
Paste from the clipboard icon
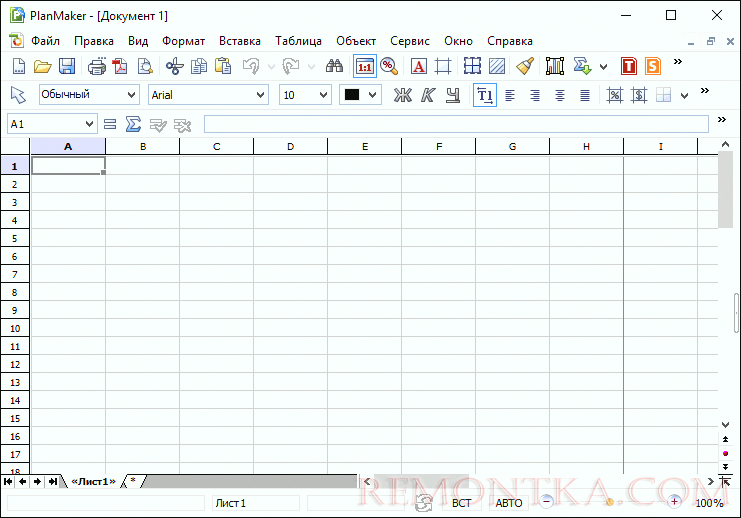click(x=223, y=66)
